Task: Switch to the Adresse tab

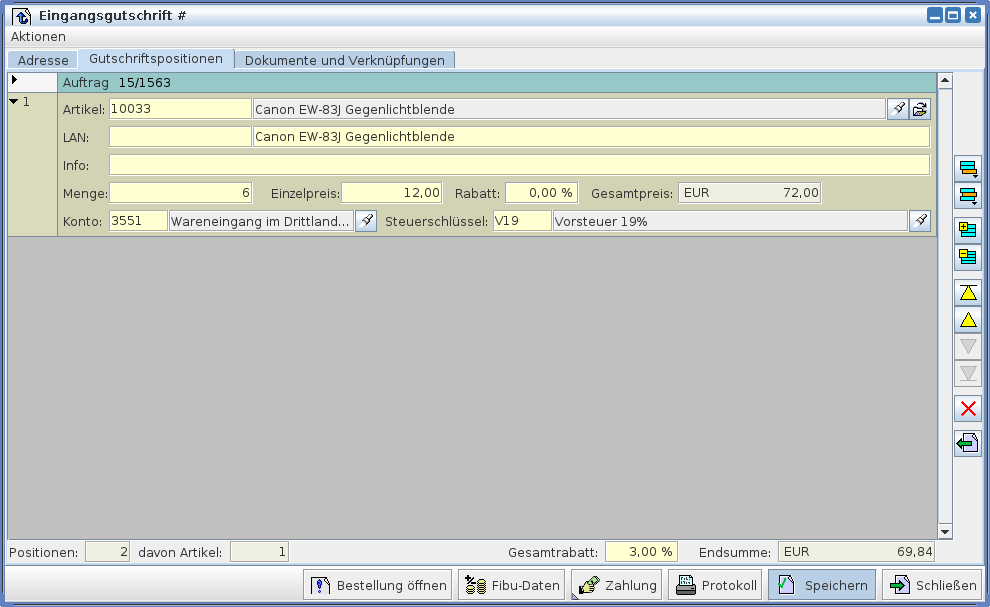Action: 43,60
